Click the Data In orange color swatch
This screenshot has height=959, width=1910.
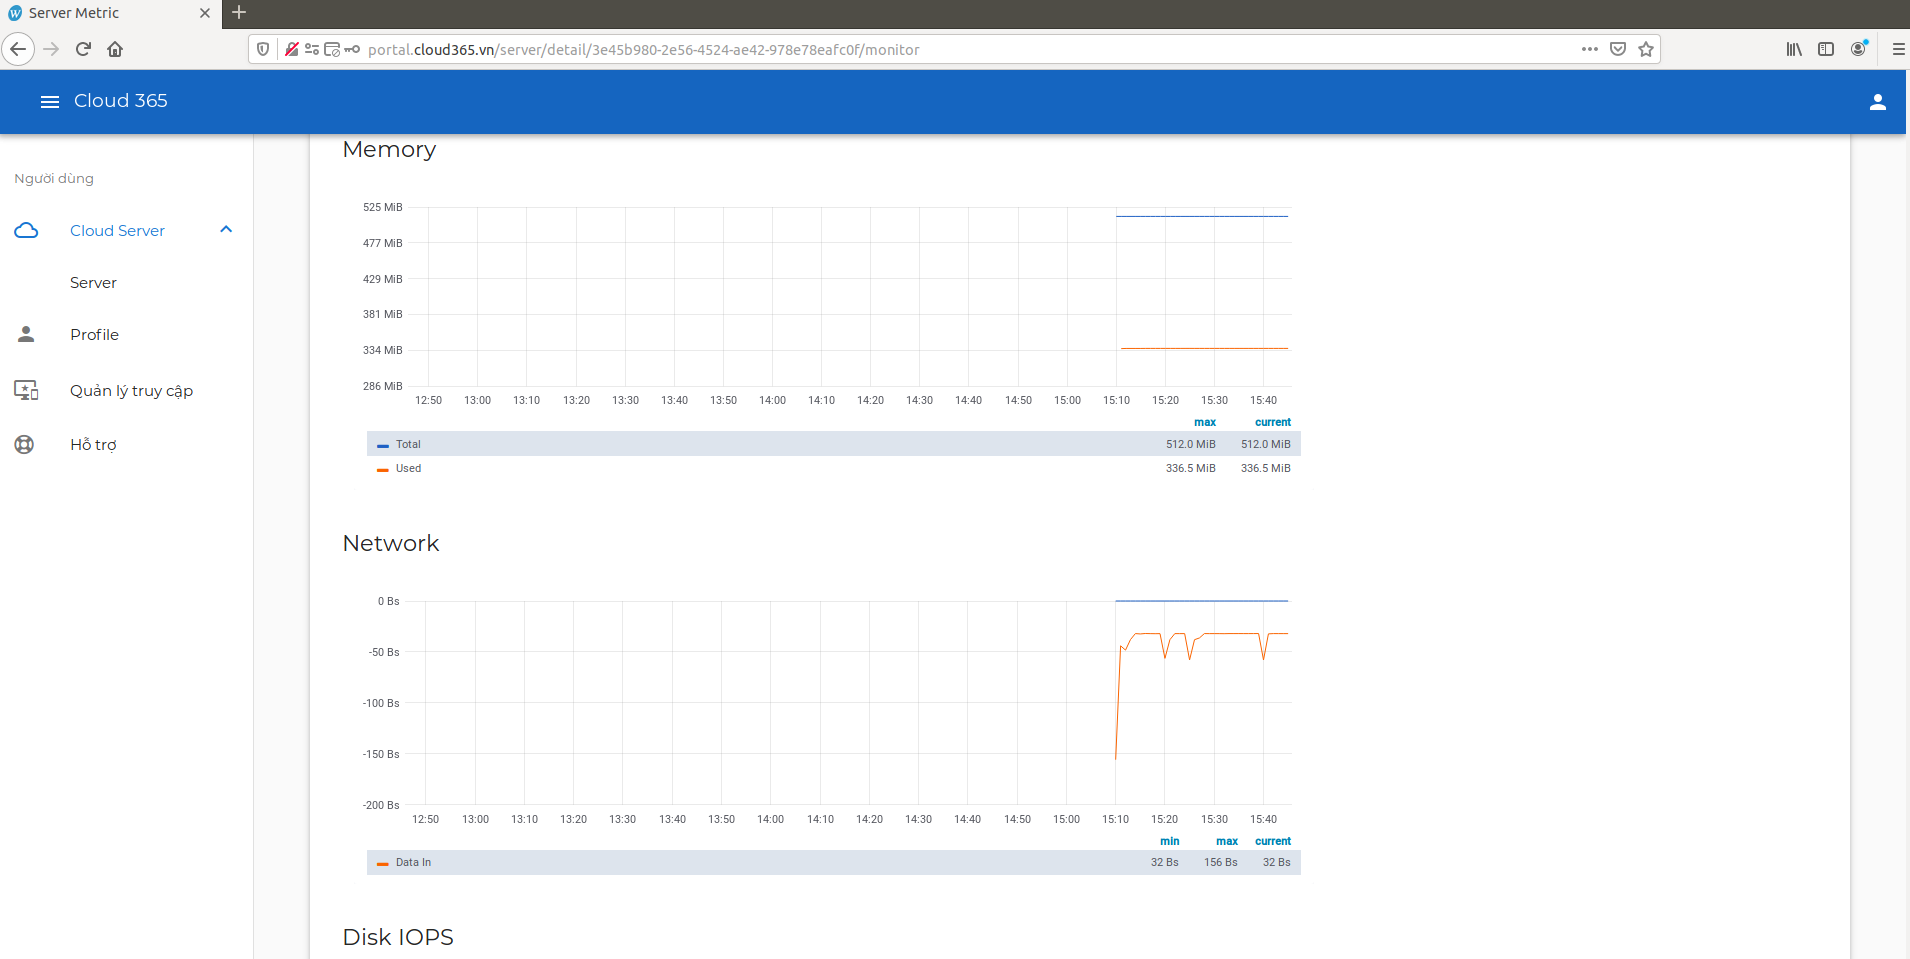click(x=382, y=863)
